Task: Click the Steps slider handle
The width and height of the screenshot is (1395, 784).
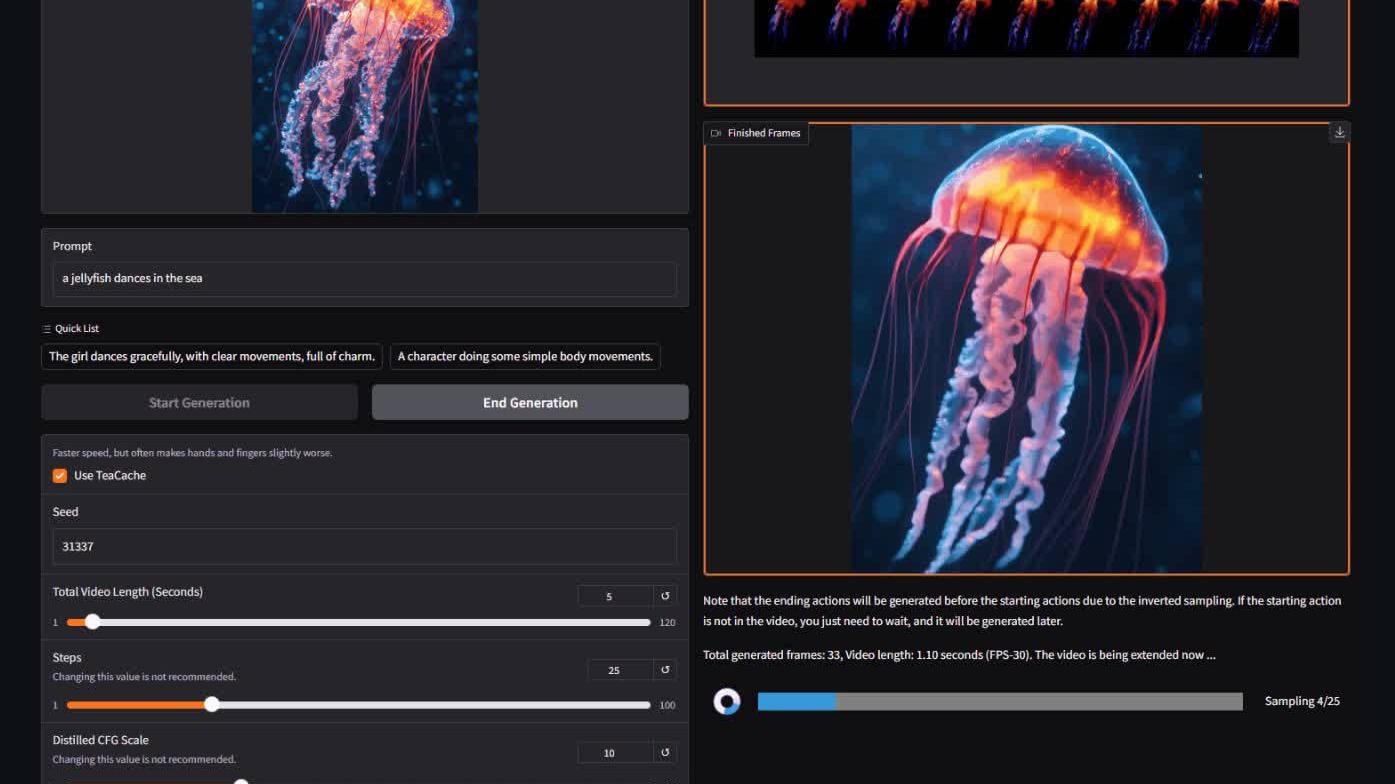Action: point(212,705)
